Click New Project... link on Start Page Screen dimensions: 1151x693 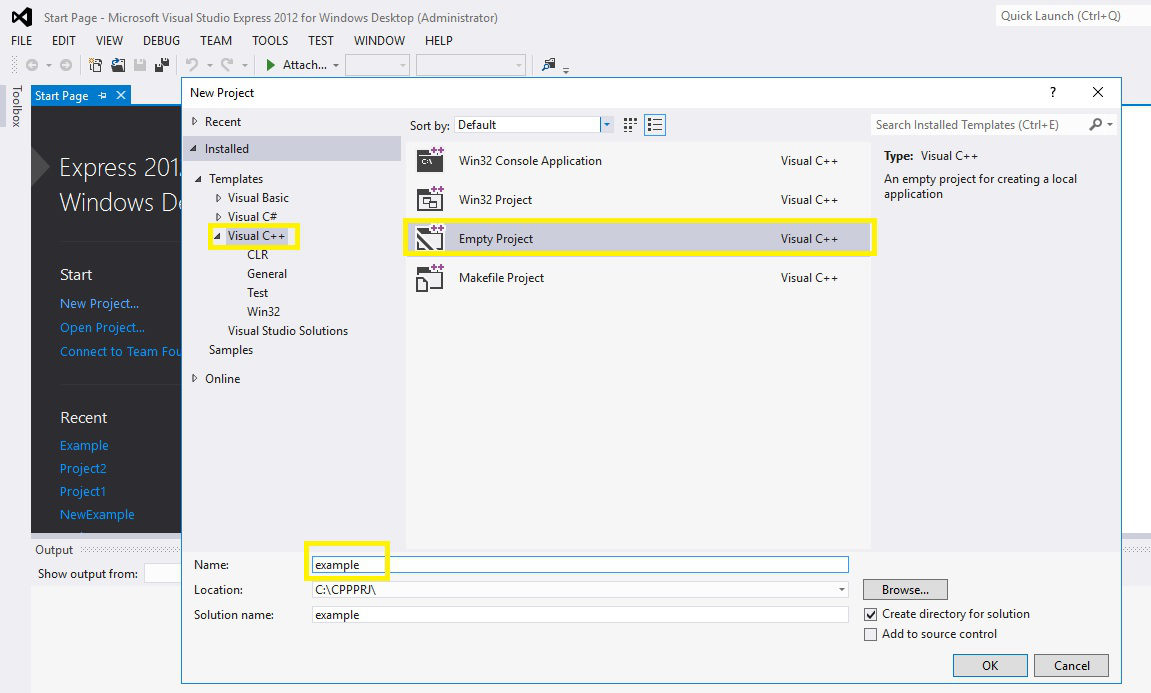click(99, 303)
